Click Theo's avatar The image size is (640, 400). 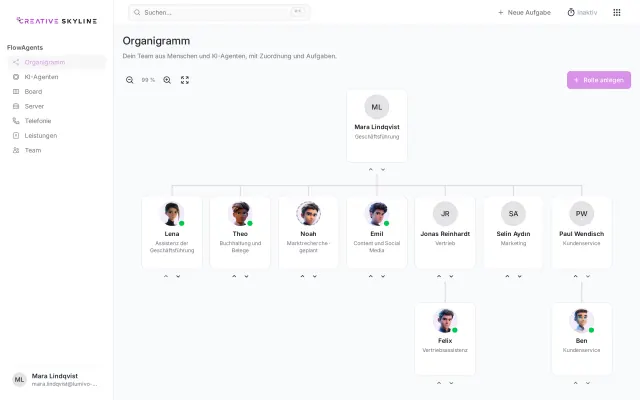(240, 214)
